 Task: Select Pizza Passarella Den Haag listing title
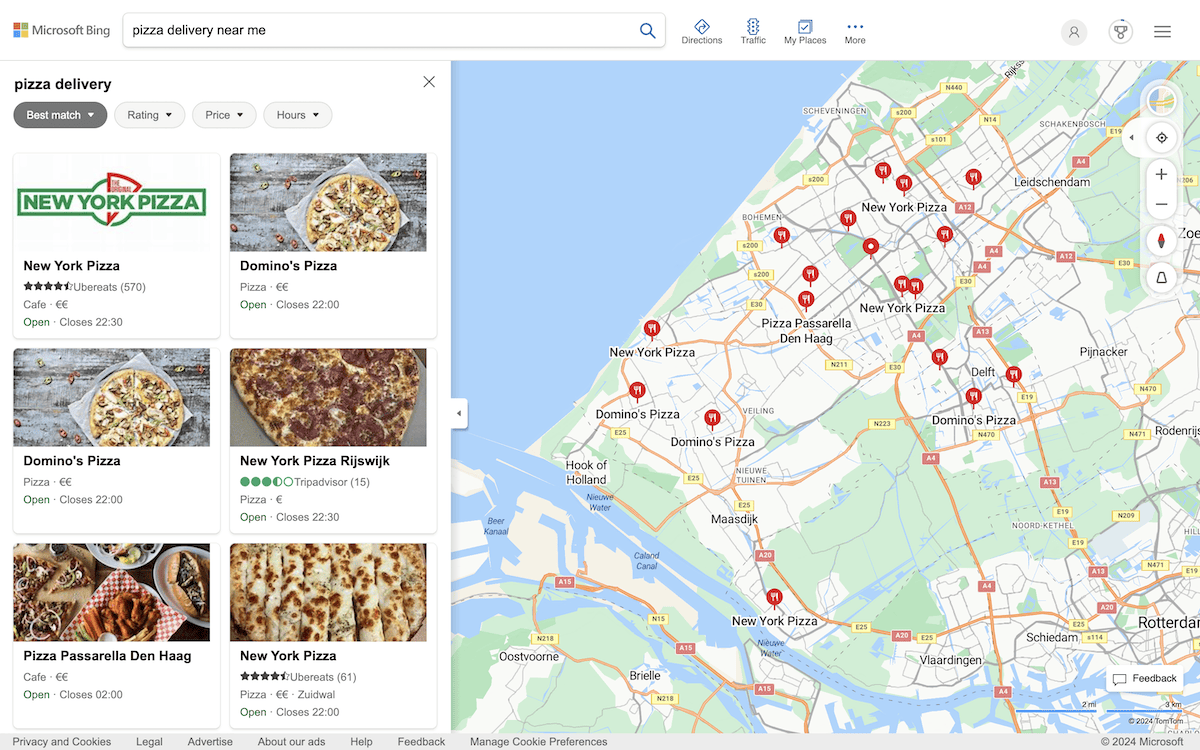coord(107,656)
